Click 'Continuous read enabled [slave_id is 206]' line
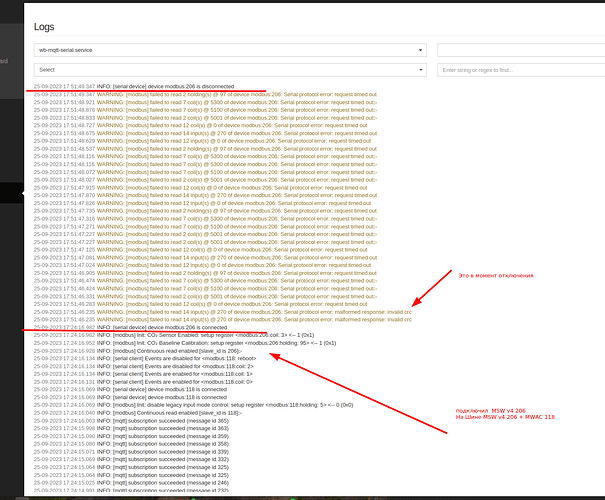The width and height of the screenshot is (605, 500). 138,351
